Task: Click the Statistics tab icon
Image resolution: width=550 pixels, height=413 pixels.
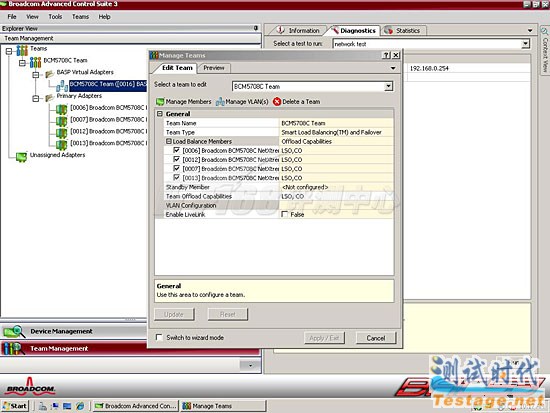Action: pos(388,30)
